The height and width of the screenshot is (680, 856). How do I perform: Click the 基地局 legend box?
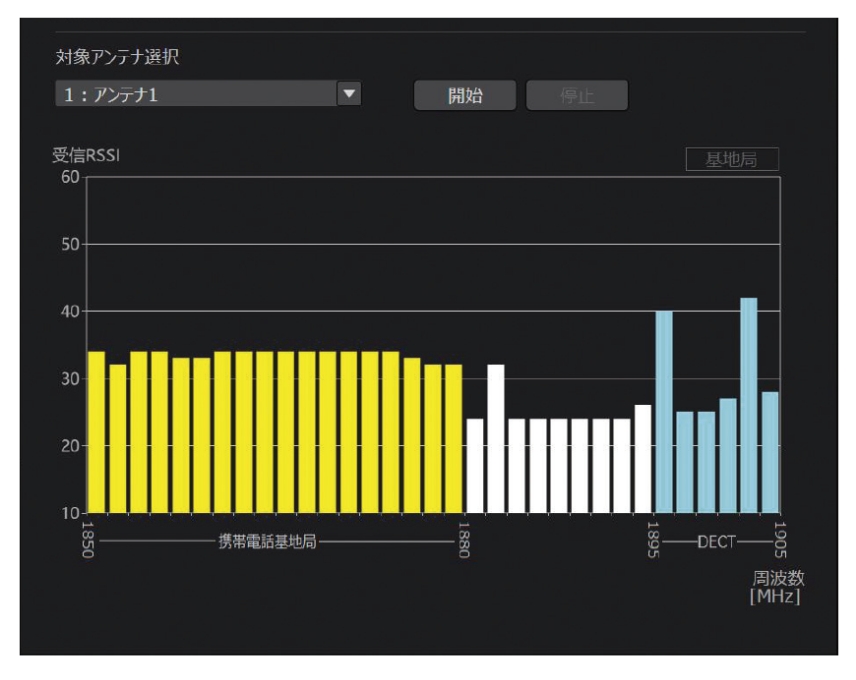point(731,160)
